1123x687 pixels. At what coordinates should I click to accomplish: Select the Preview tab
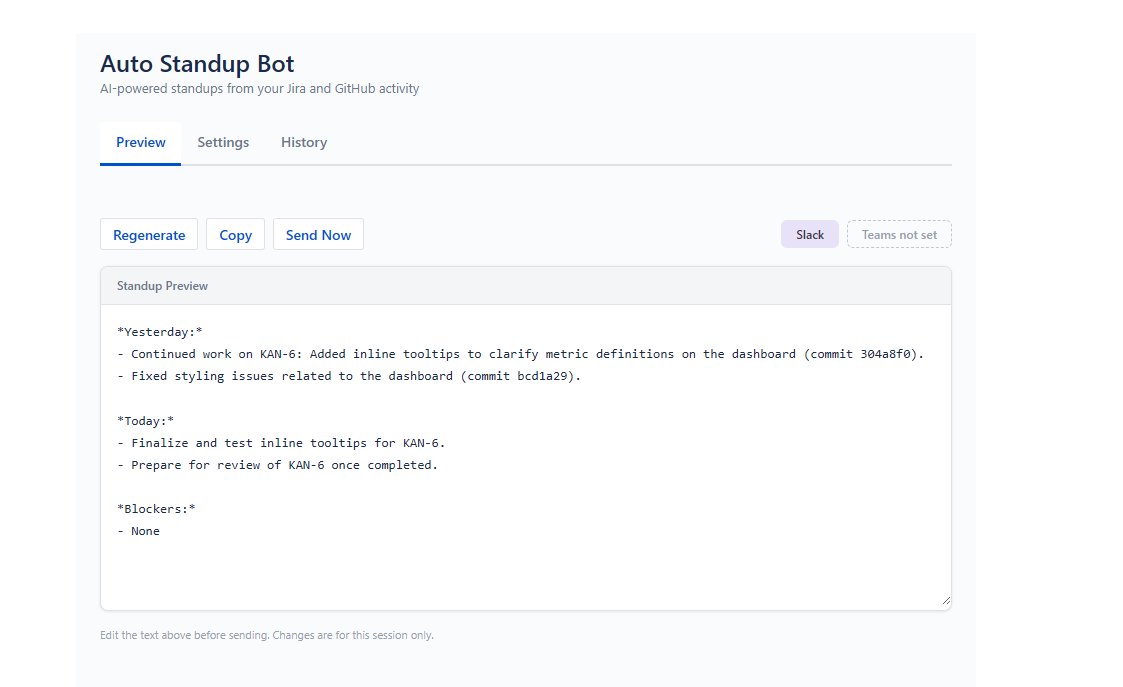point(140,142)
